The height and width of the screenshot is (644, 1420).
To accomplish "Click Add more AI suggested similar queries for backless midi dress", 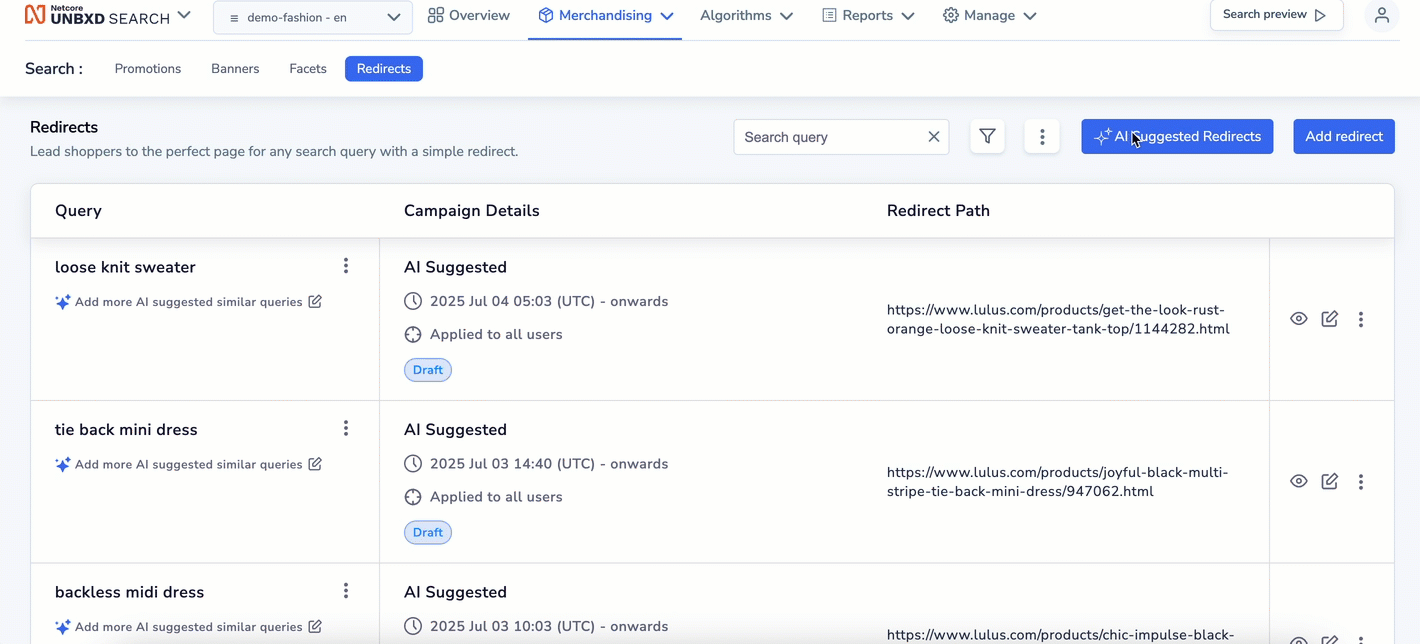I will tap(188, 627).
